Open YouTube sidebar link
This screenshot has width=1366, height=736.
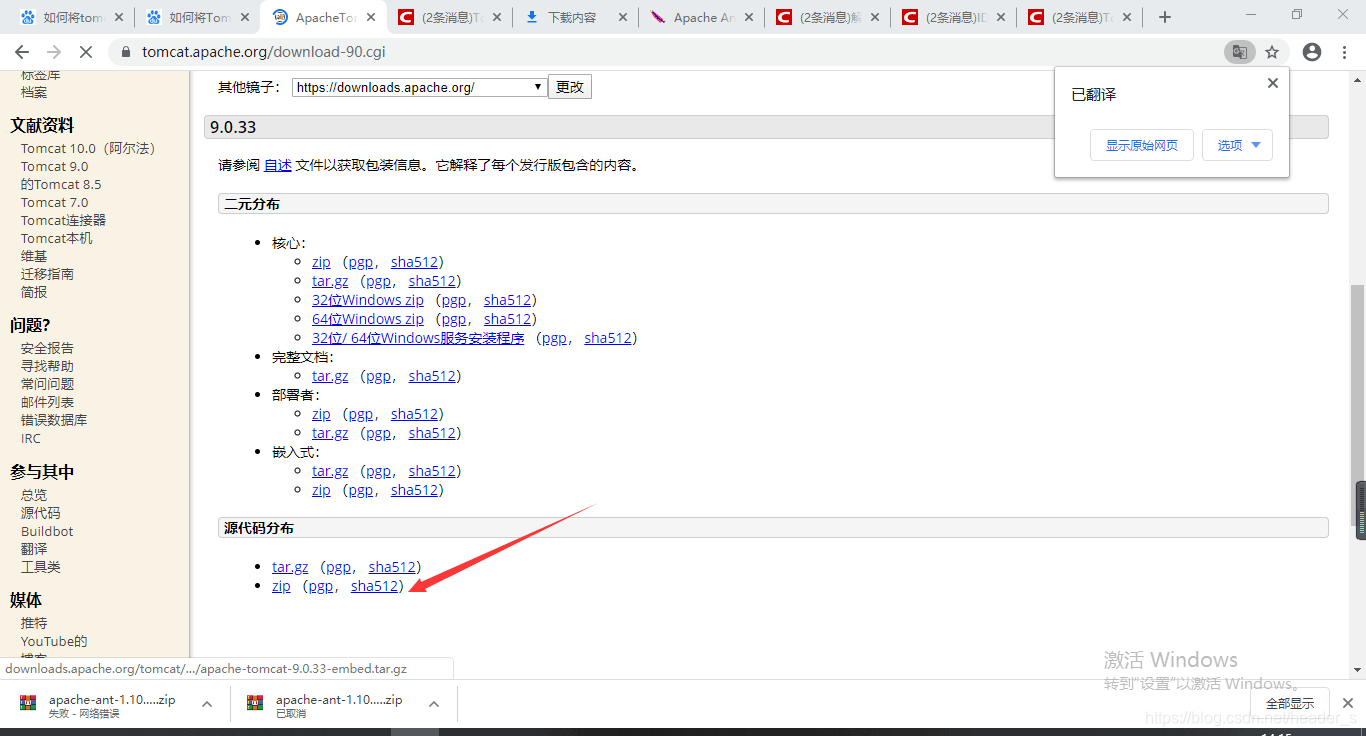coord(54,641)
